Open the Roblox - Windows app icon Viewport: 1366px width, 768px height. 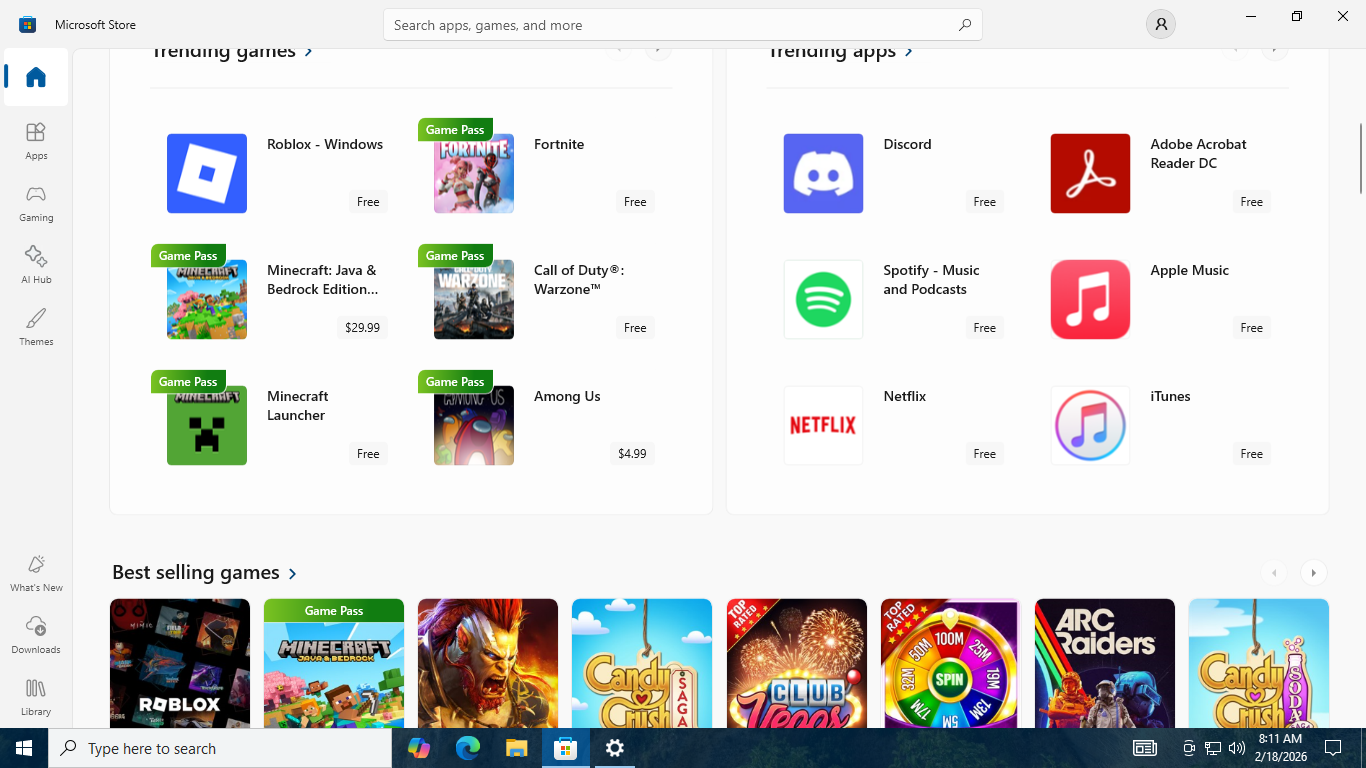[x=207, y=173]
